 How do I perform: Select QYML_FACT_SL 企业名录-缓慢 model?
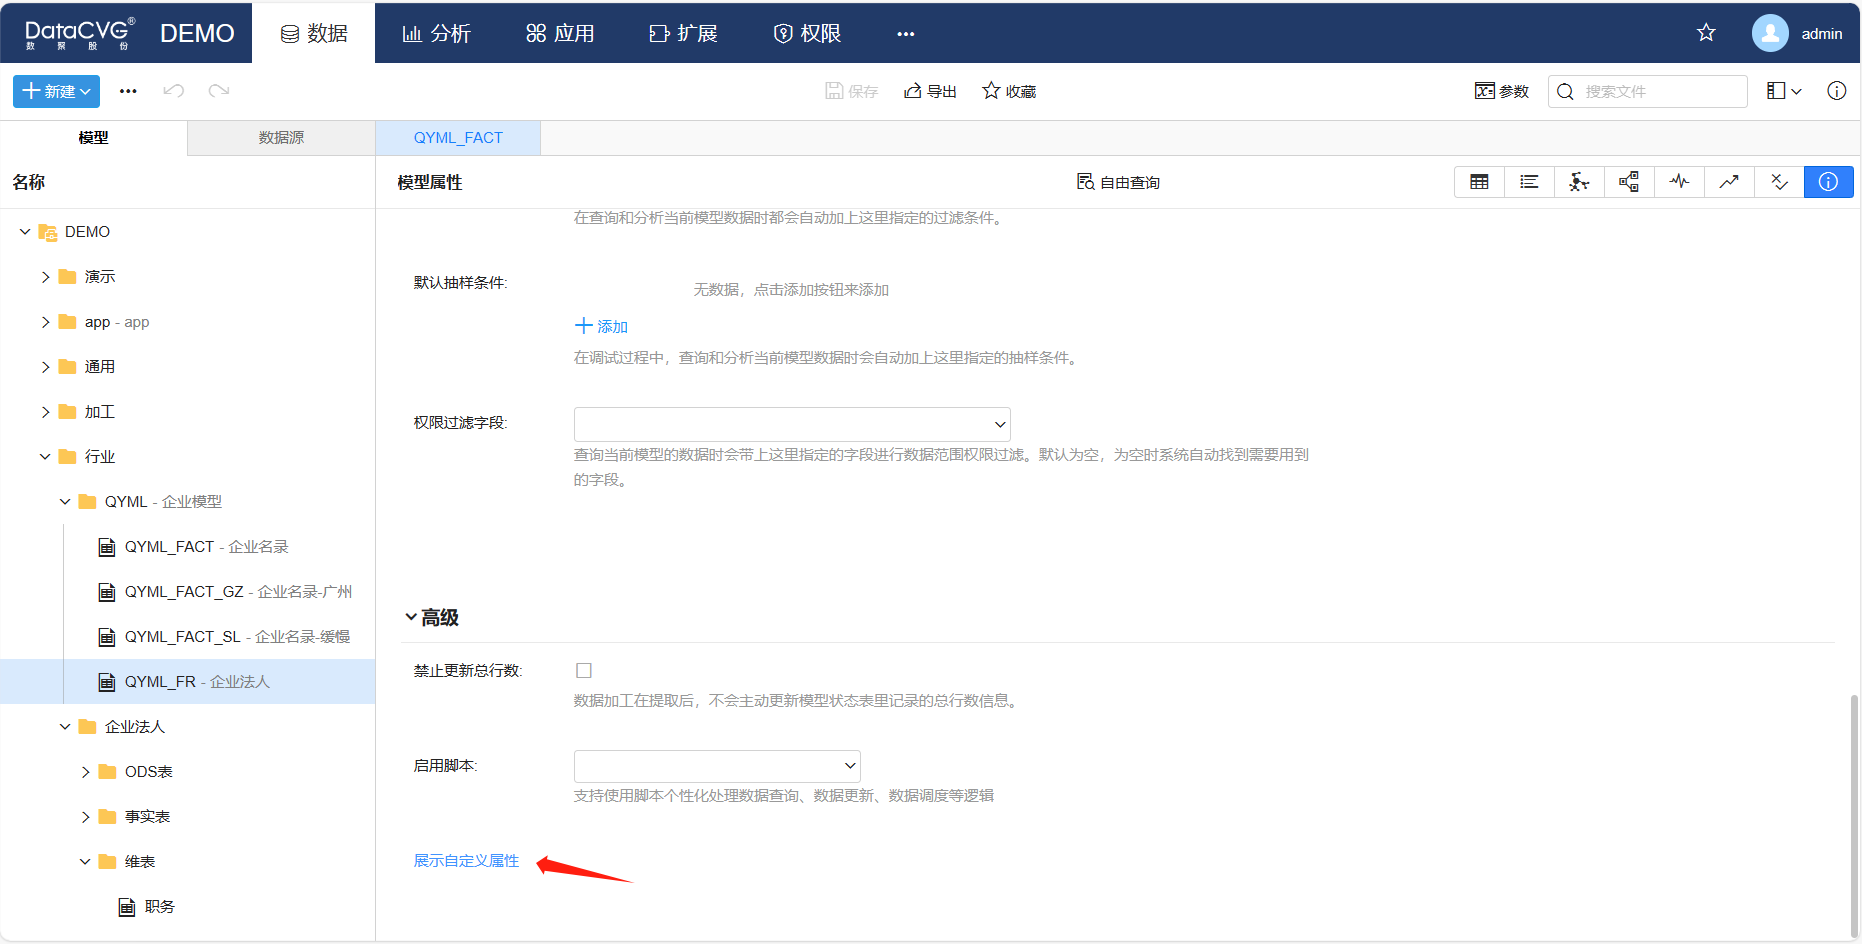(224, 637)
